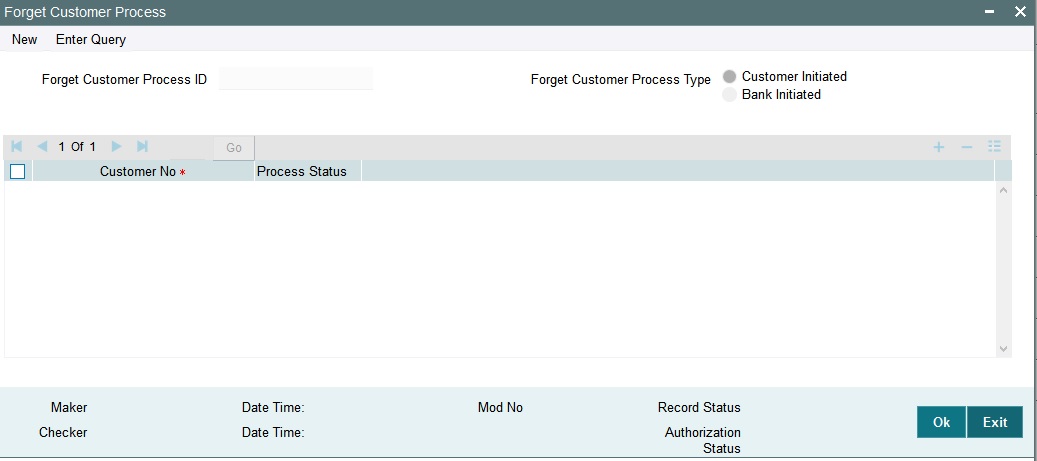This screenshot has height=461, width=1037.
Task: Select the Customer Initiated radio button
Action: 729,77
